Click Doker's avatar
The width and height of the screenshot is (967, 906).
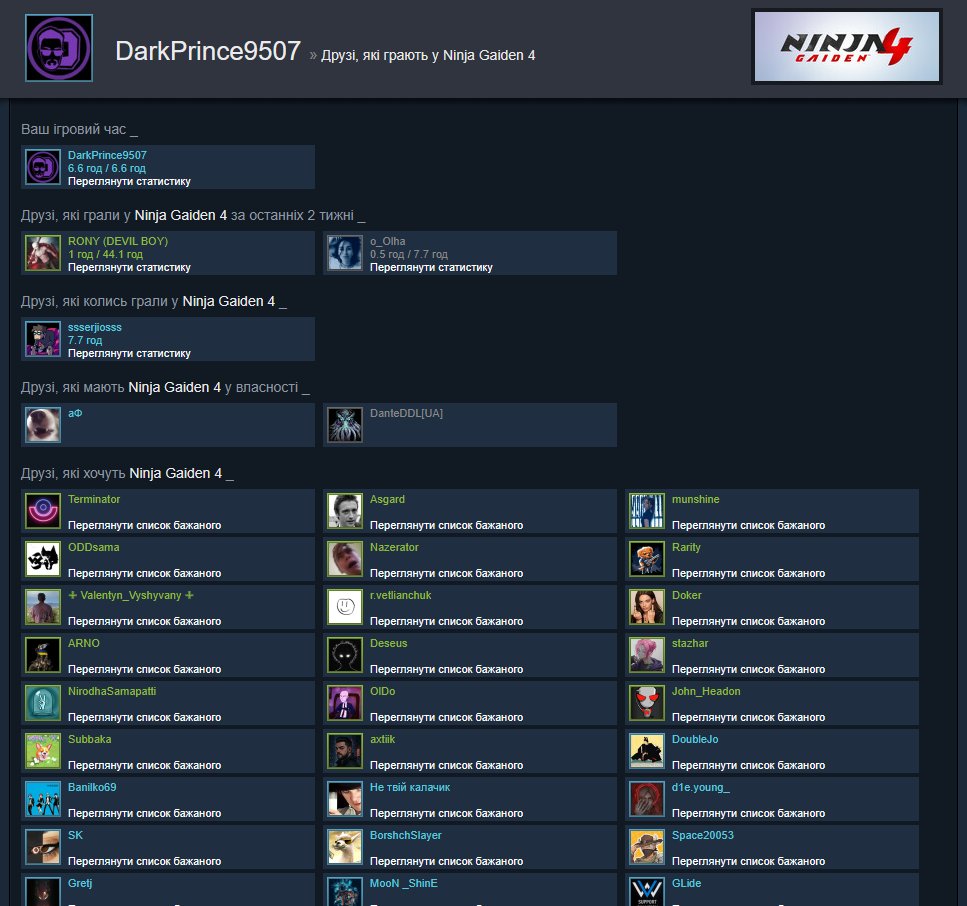pos(647,607)
